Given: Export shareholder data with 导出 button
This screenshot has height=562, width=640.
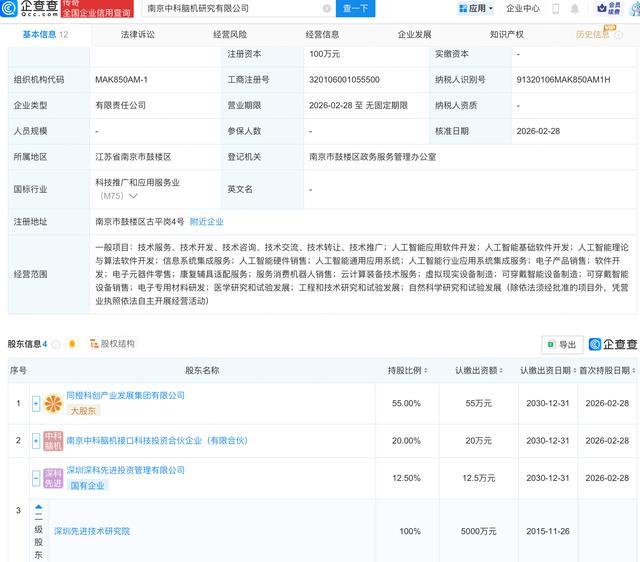Looking at the screenshot, I should pos(561,345).
